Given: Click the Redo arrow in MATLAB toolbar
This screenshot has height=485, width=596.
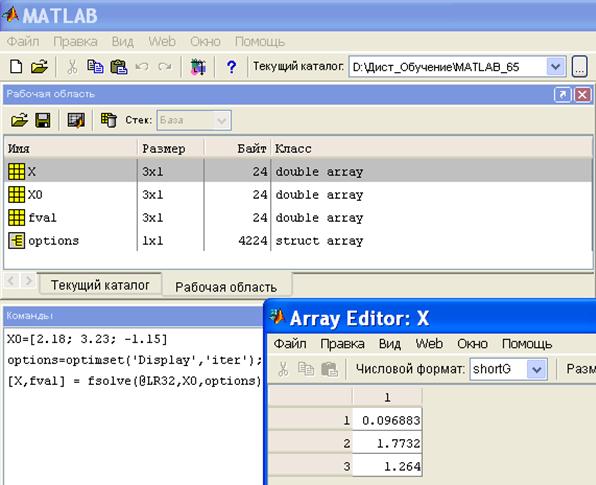Looking at the screenshot, I should tap(165, 67).
